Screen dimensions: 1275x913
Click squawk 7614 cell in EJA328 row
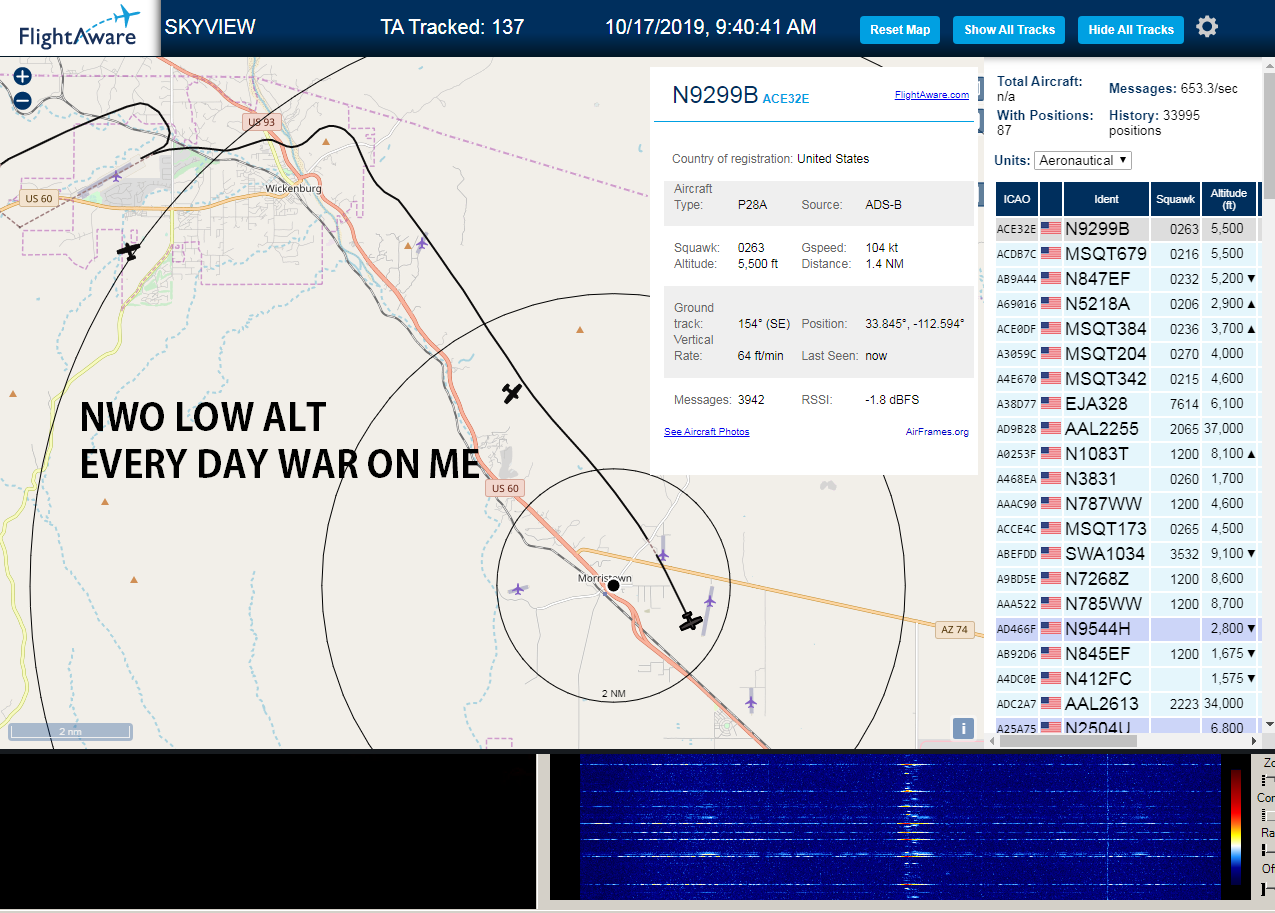tap(1175, 403)
